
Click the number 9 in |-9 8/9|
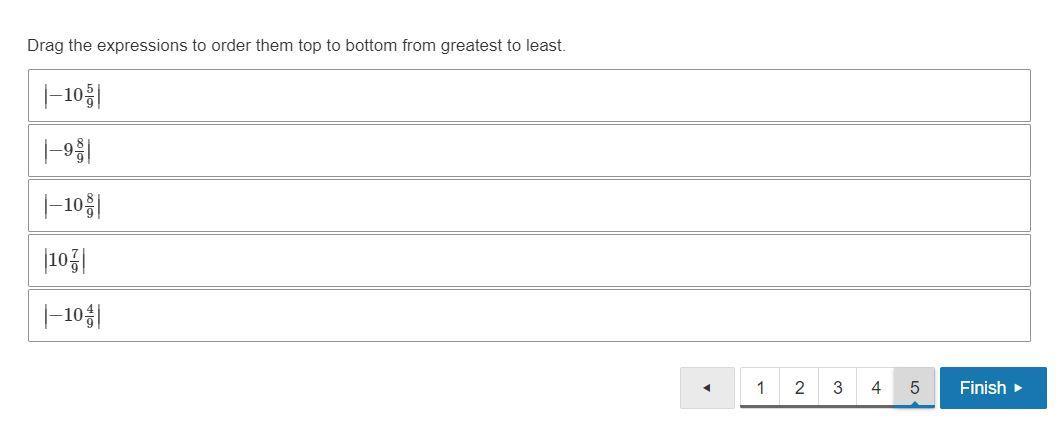coord(68,151)
